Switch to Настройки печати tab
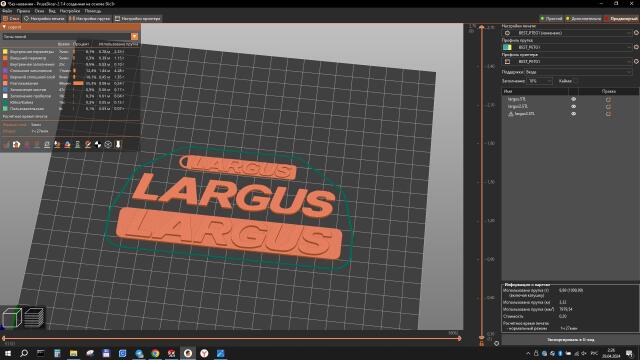640x360 pixels. pos(44,18)
